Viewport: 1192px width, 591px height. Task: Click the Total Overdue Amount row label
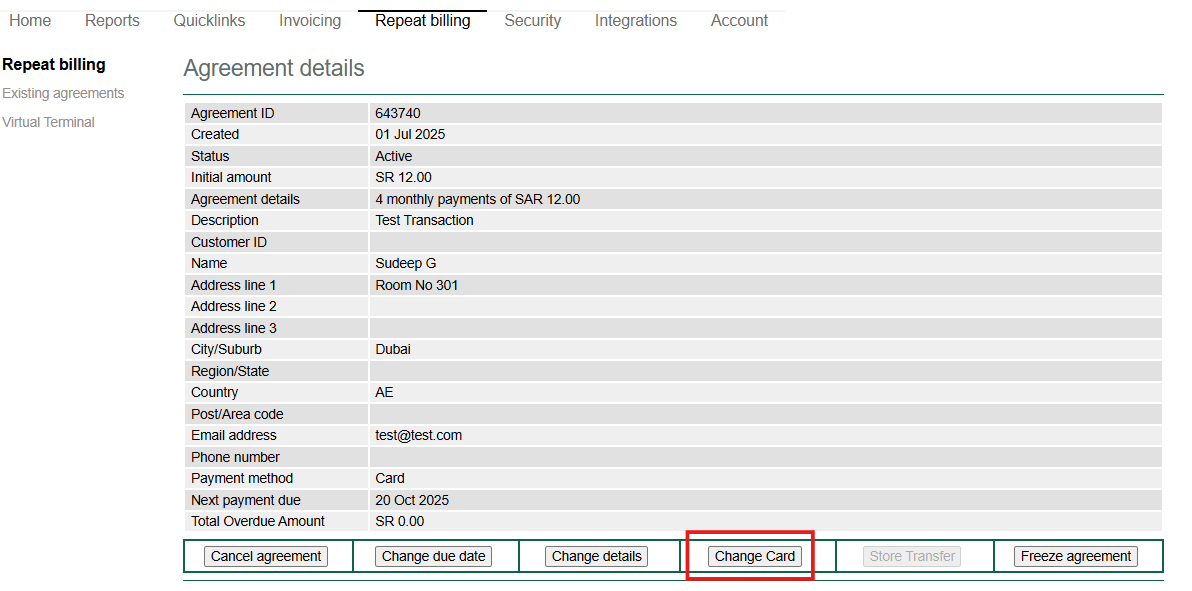click(x=258, y=522)
